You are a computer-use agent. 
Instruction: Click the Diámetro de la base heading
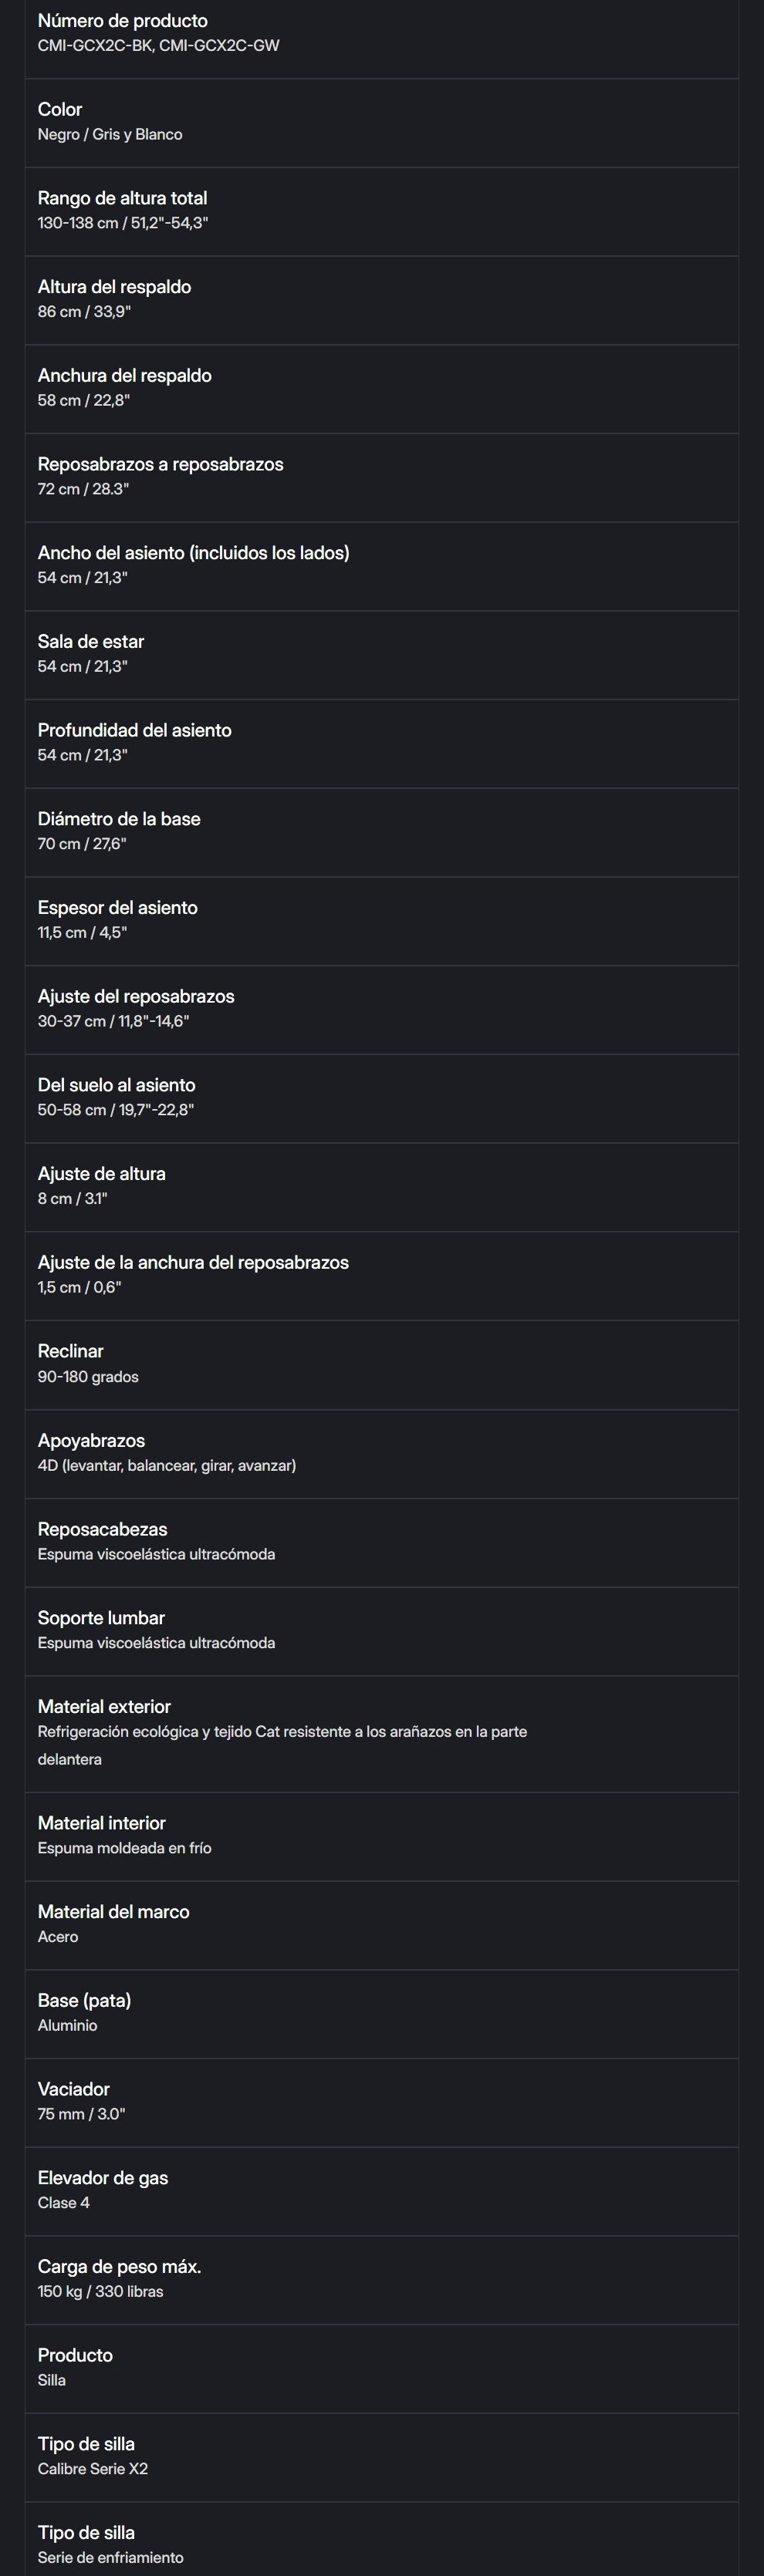coord(119,819)
